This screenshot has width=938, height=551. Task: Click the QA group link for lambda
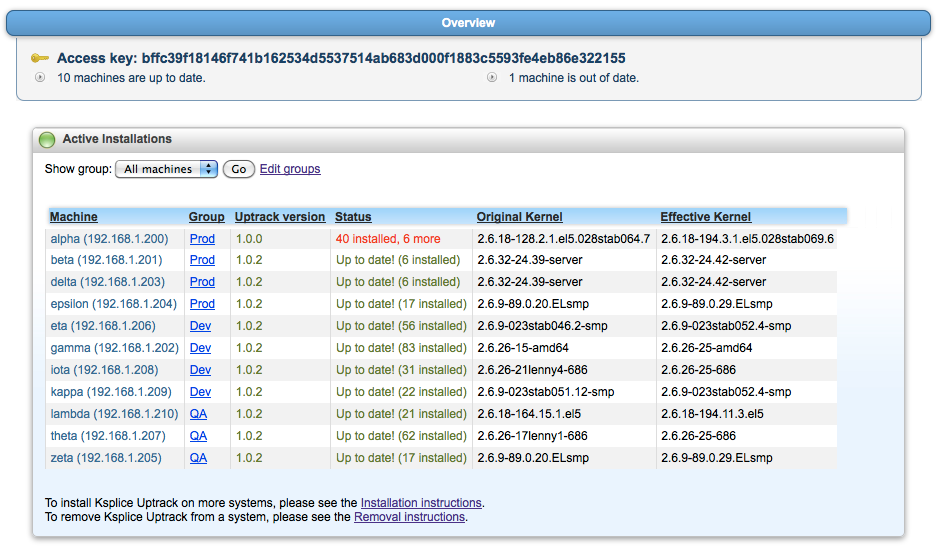point(199,414)
